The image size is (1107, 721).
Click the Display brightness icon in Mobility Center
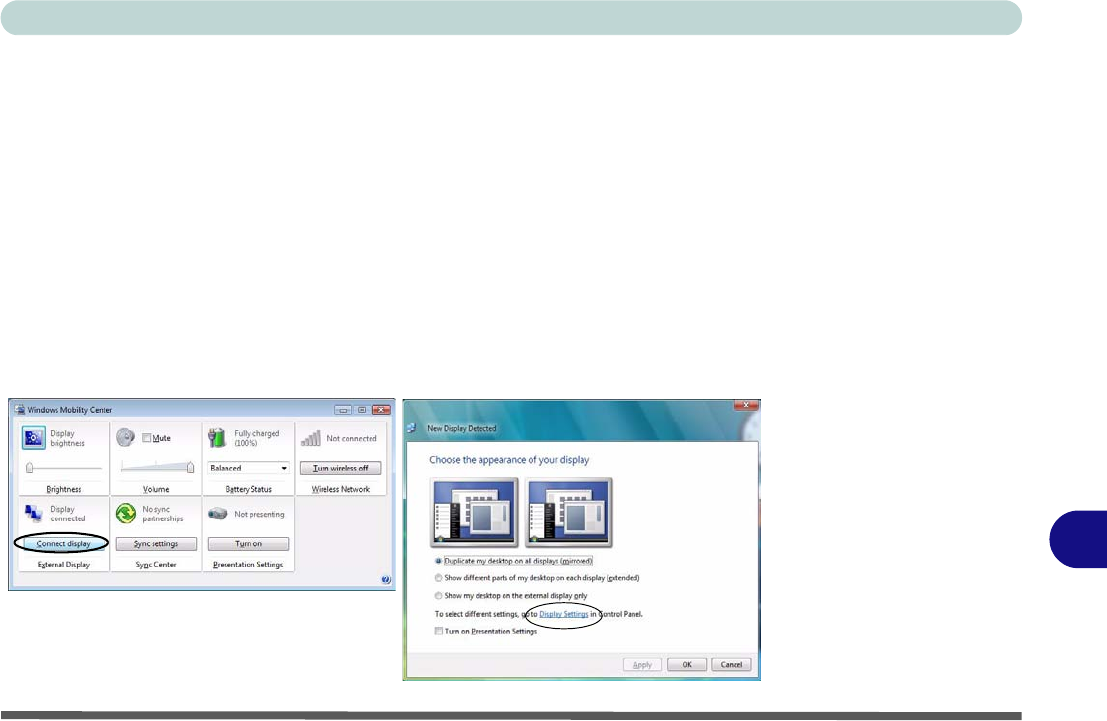click(x=33, y=438)
